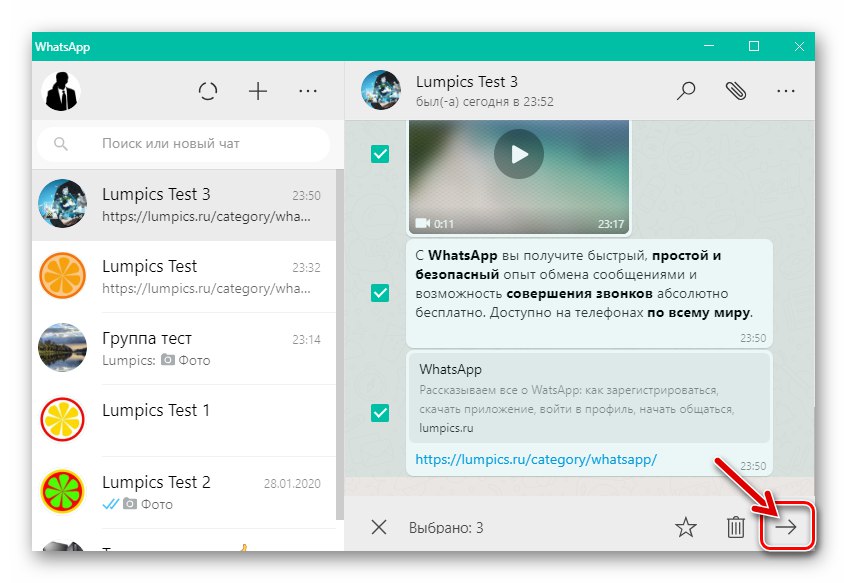Click the lemon avatar of Lumpics Test 1
The width and height of the screenshot is (847, 583).
pos(62,420)
